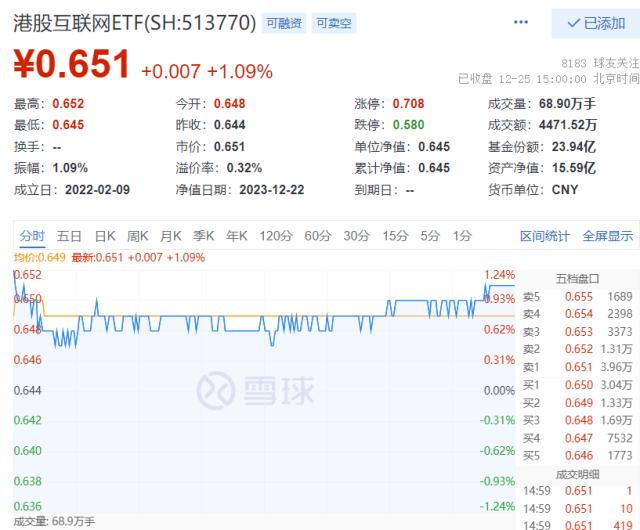Click the 买2 order row at 0.649
640x530 pixels.
[577, 403]
